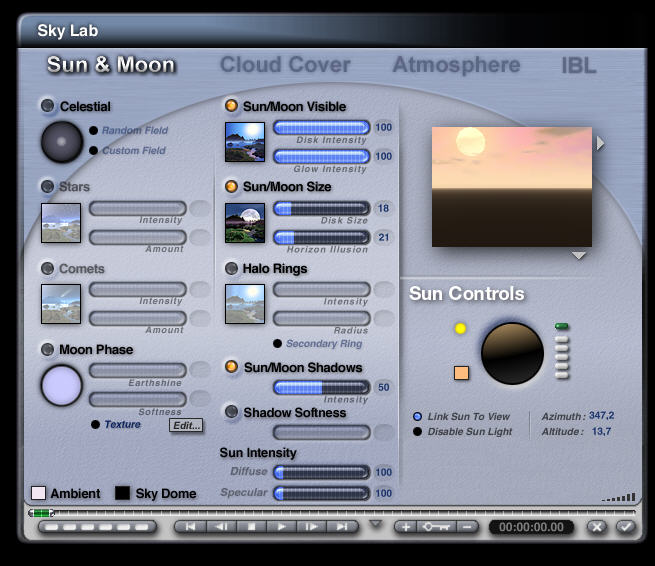Open the animation options triangle dropdown
This screenshot has height=566, width=655.
[376, 524]
